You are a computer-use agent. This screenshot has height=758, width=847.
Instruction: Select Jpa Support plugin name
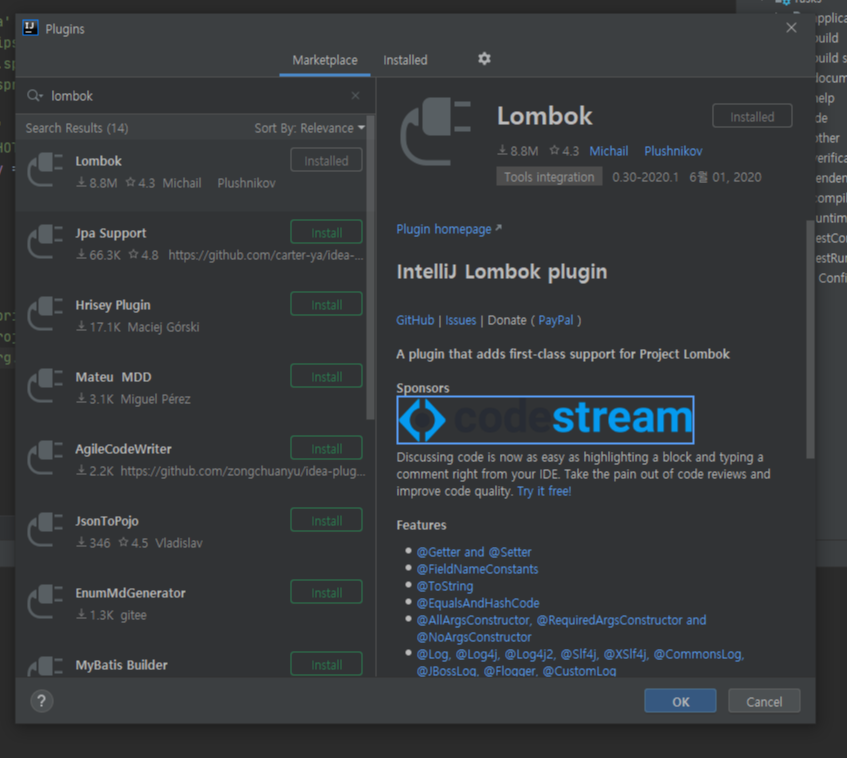(x=111, y=233)
